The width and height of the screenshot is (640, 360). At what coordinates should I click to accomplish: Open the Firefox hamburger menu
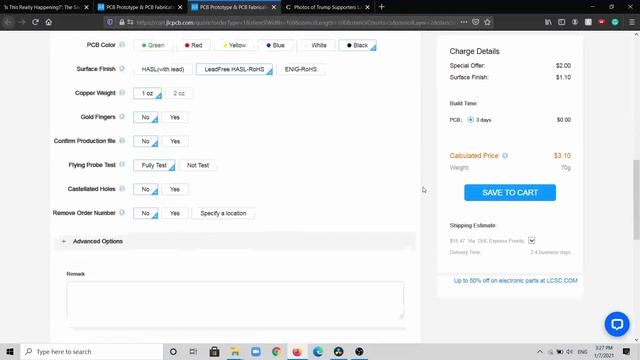[631, 22]
